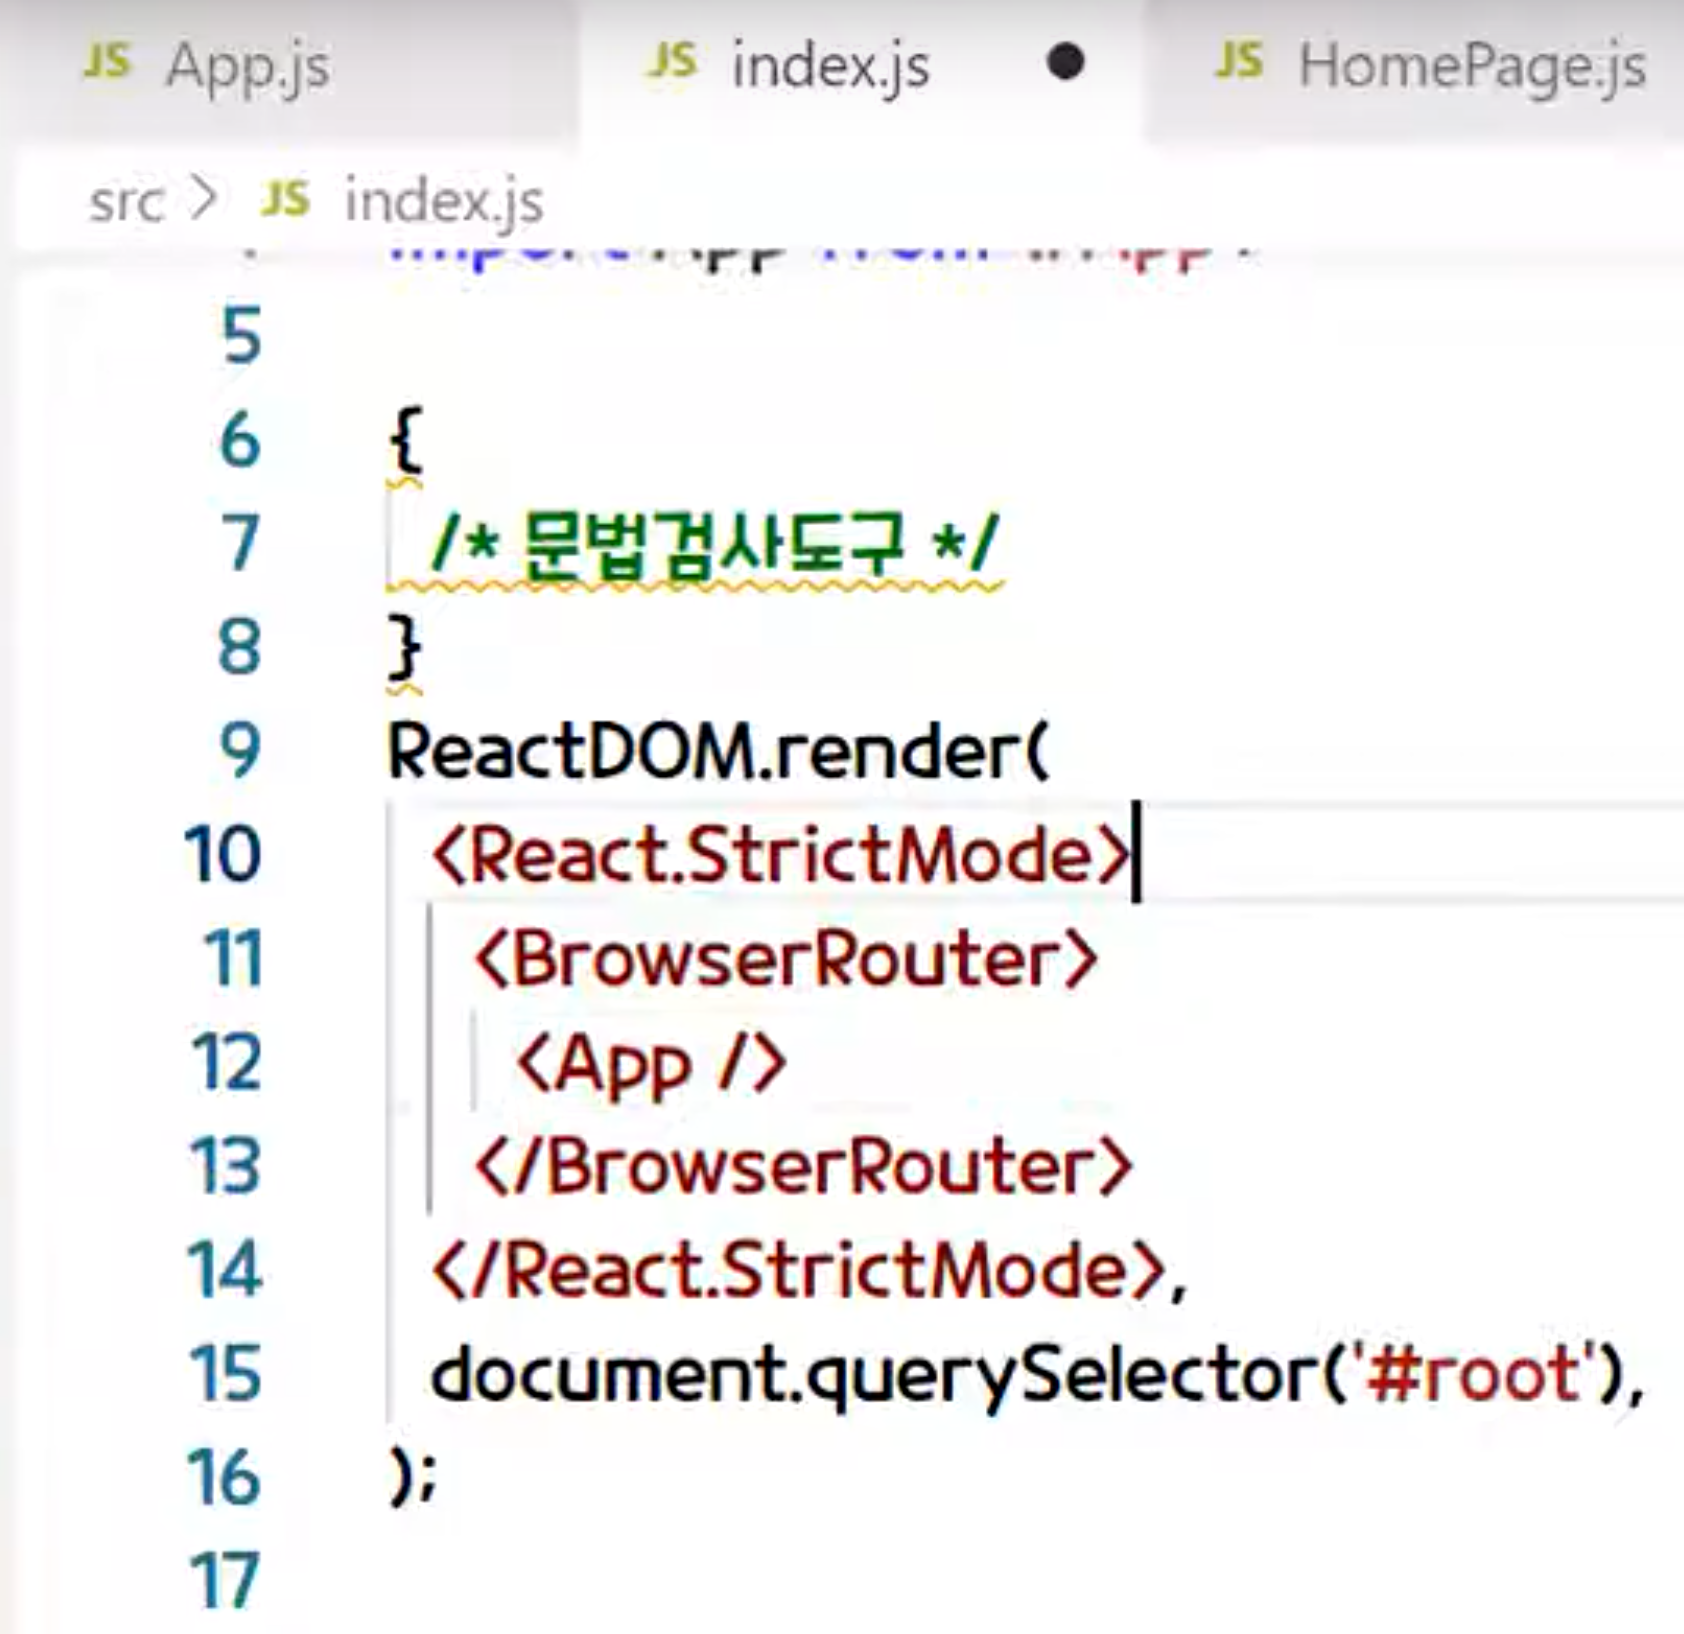This screenshot has width=1684, height=1634.
Task: Click the breadcrumb chevron after src
Action: (204, 200)
